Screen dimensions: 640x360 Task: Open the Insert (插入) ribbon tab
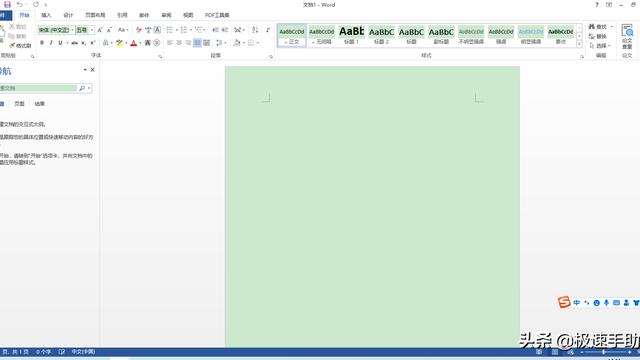[46, 15]
